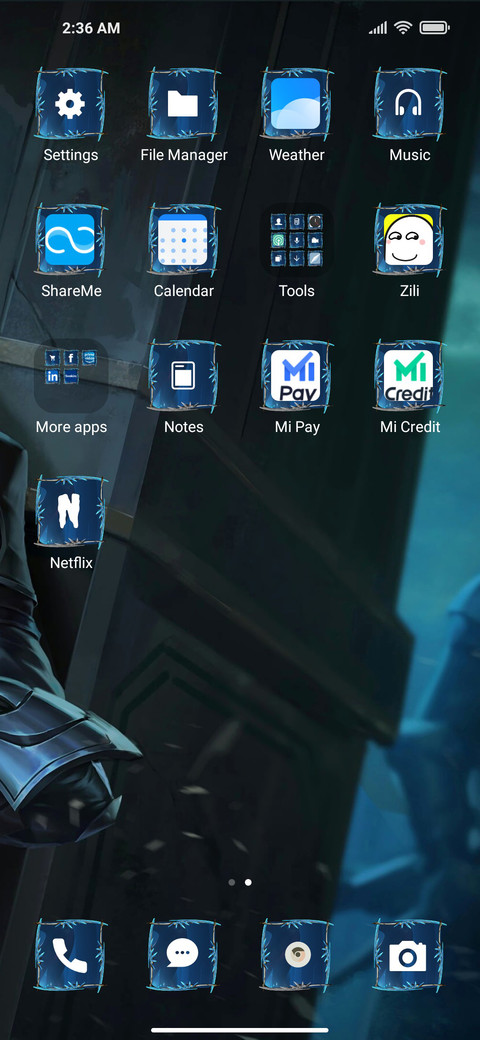This screenshot has width=480, height=1040.
Task: Tap the "File Manager" label
Action: pos(184,155)
